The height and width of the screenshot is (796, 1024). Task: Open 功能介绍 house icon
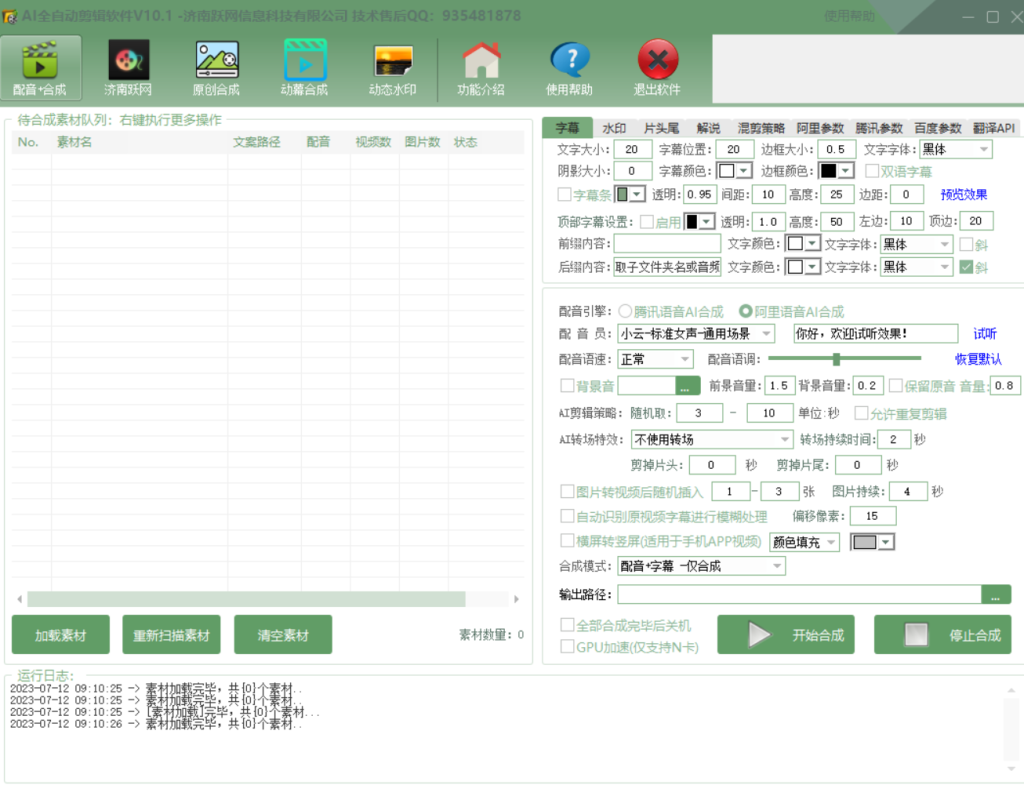(481, 62)
